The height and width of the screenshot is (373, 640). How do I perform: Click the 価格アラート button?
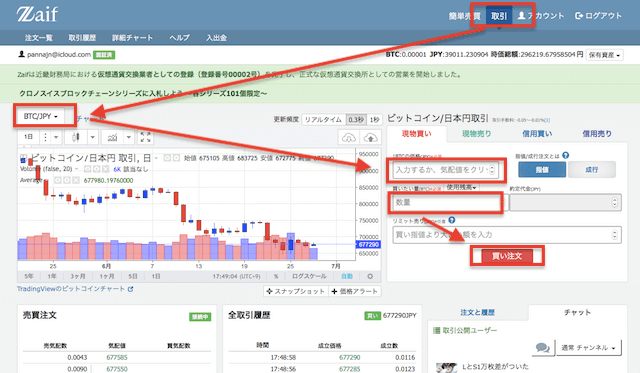pyautogui.click(x=355, y=291)
